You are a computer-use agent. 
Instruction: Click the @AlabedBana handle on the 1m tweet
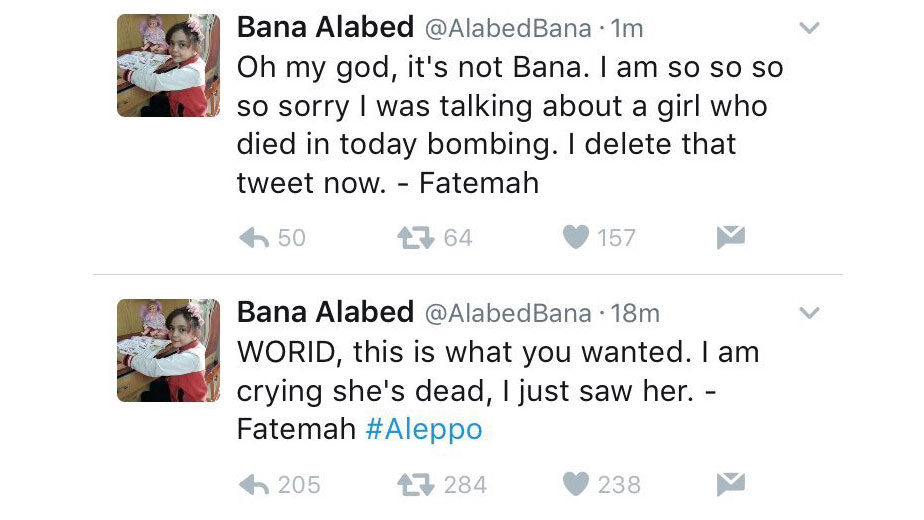click(509, 29)
